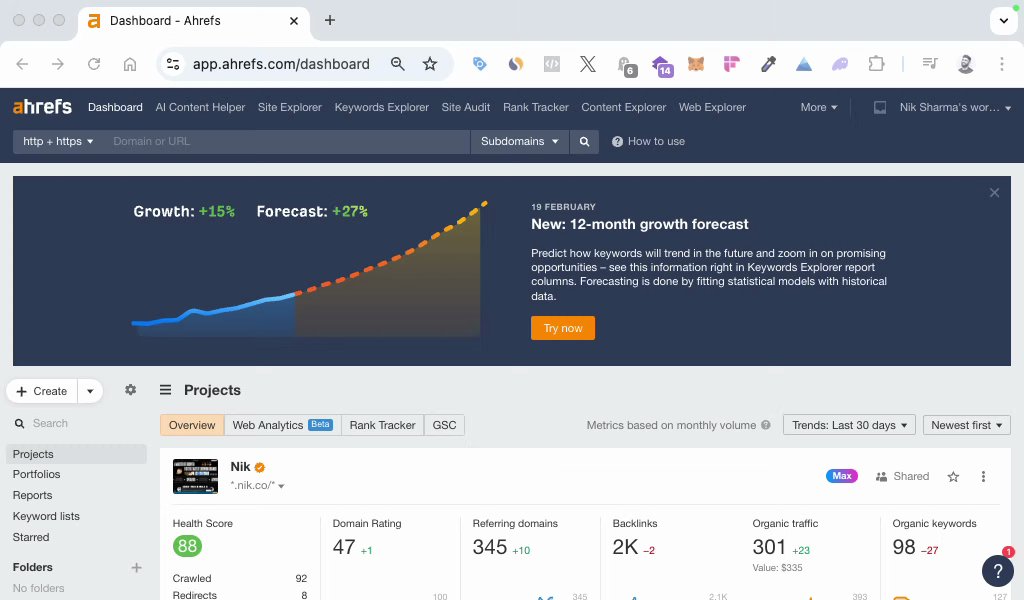
Task: Click the browser zoom magnifier in the address bar
Action: coord(397,64)
